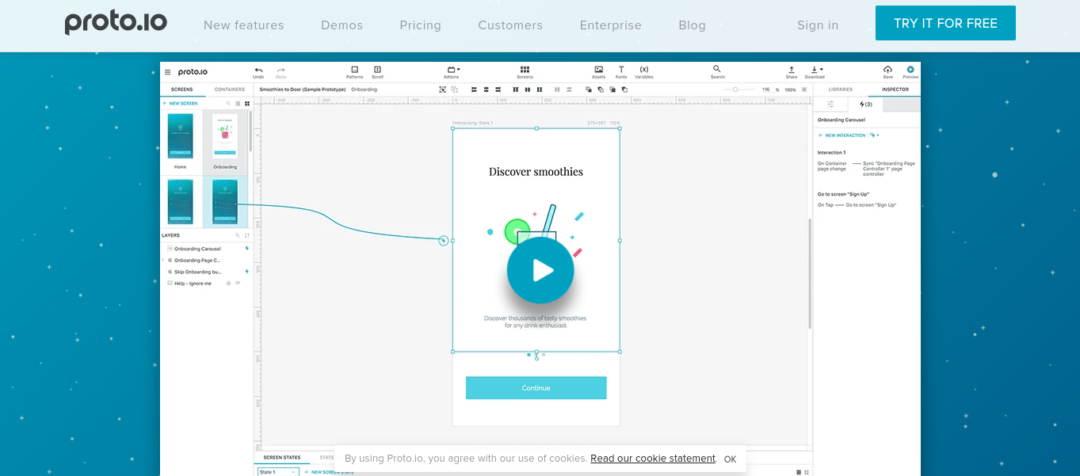Click New Screen button

click(180, 103)
